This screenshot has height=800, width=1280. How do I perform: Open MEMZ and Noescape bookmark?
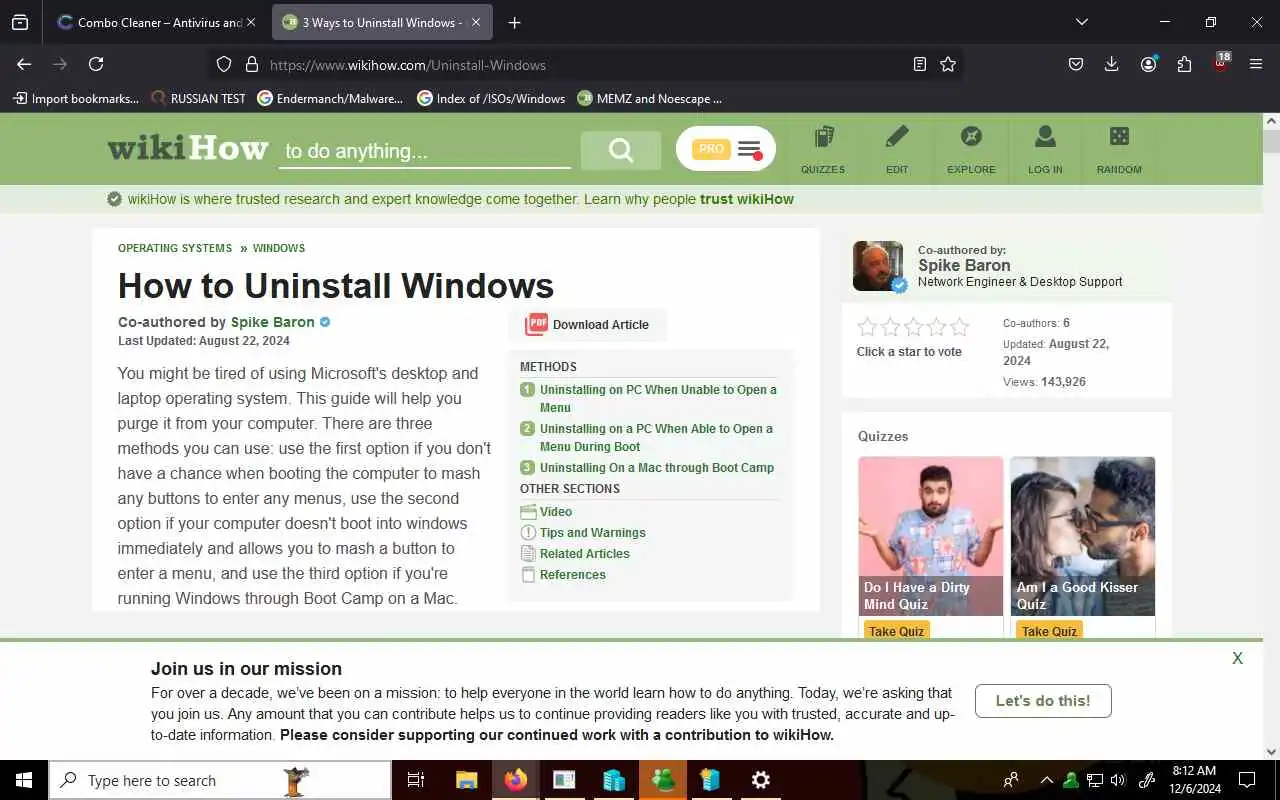point(650,98)
